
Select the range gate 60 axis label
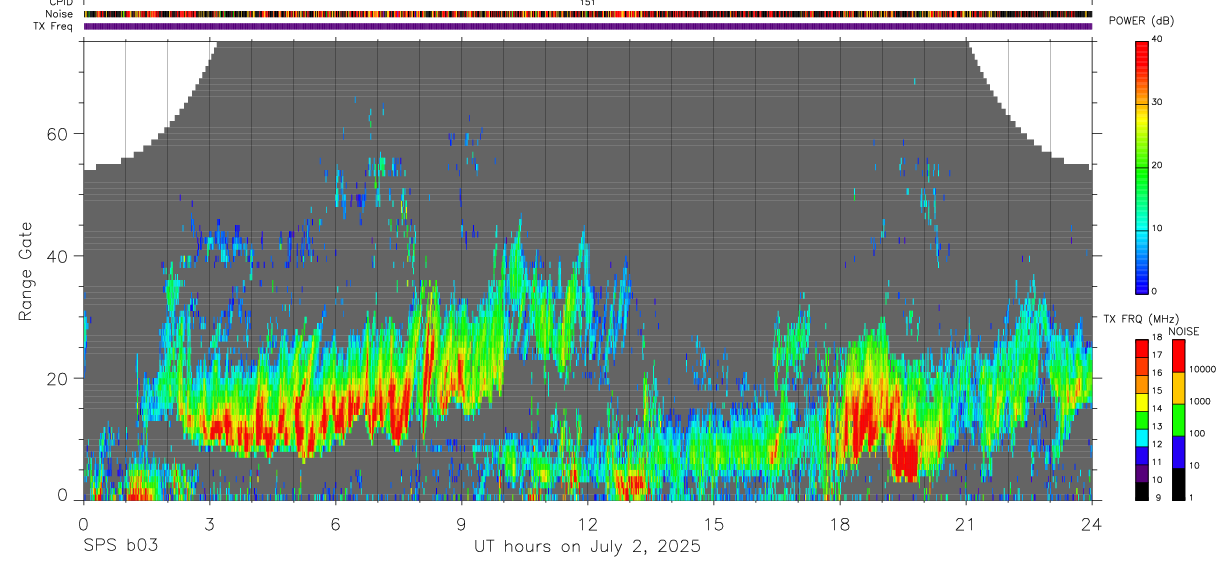pyautogui.click(x=58, y=134)
